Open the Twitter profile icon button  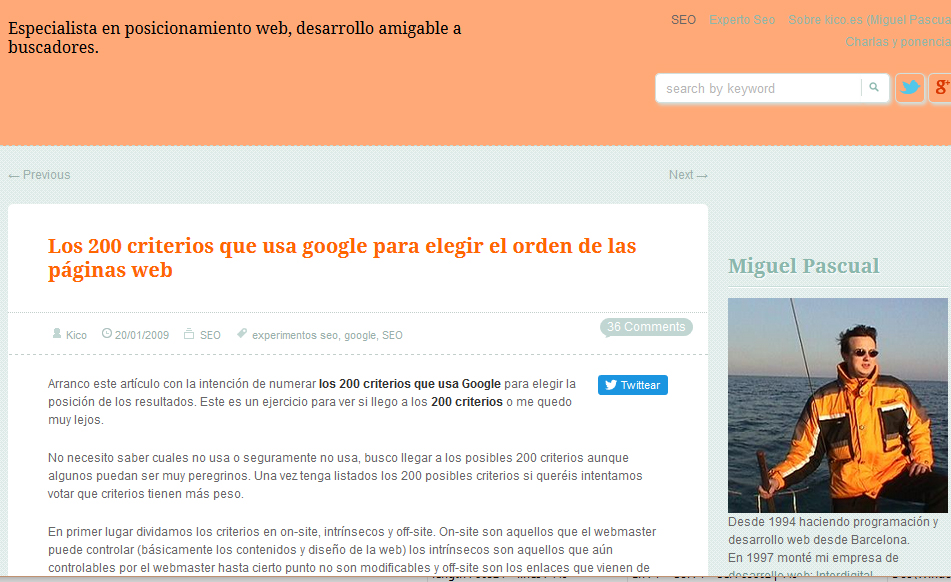click(910, 88)
